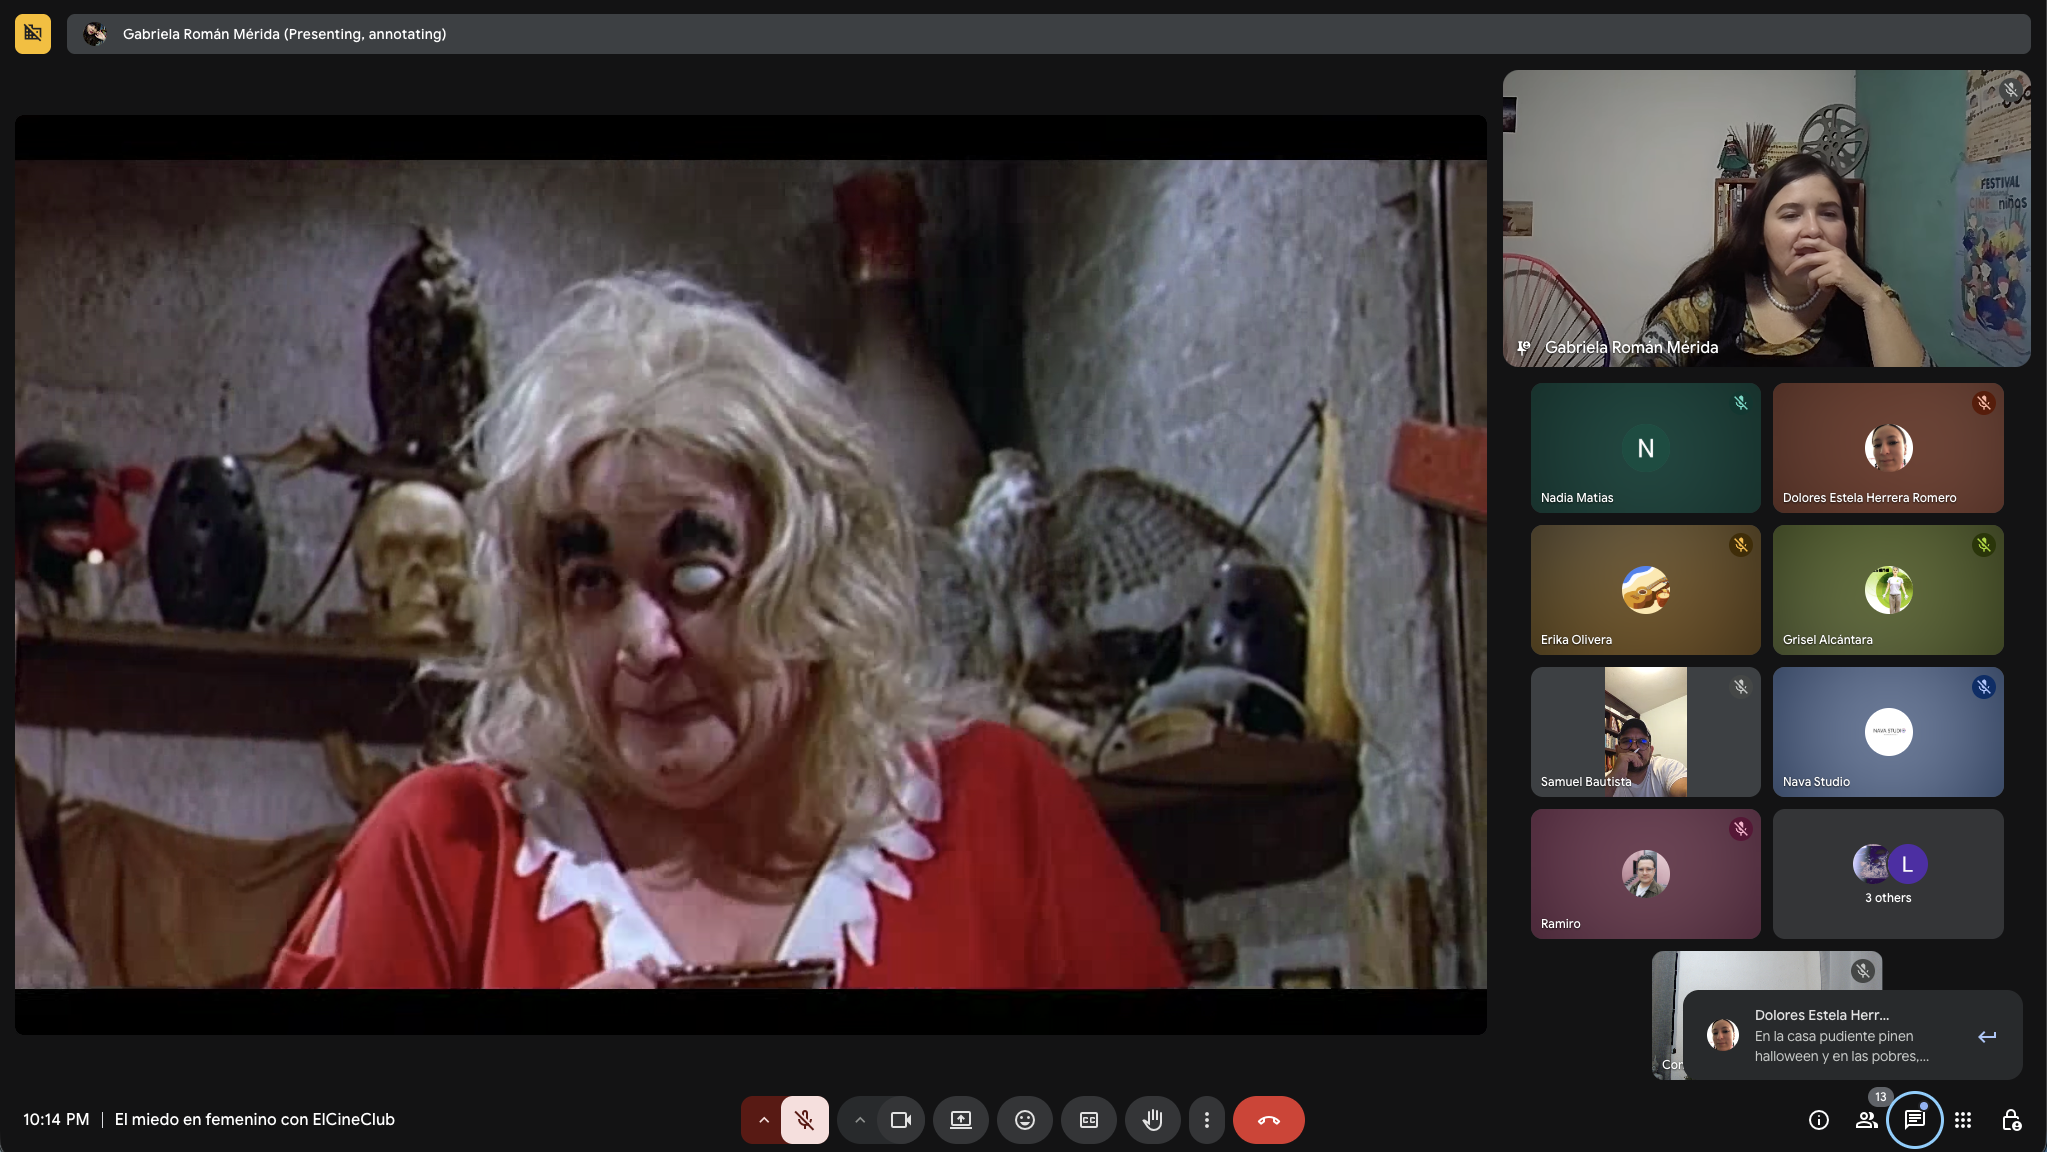Open the chat messages panel
The image size is (2047, 1152).
(1914, 1120)
